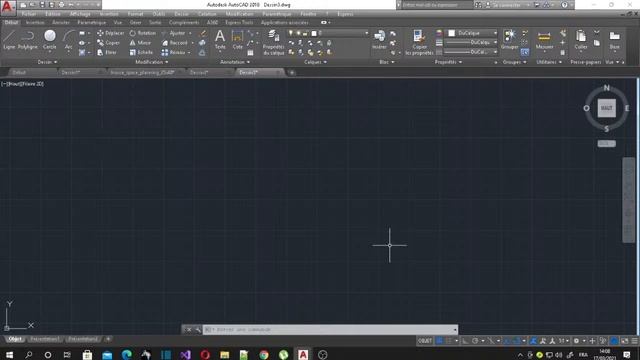The width and height of the screenshot is (640, 360).
Task: Expand the Groupes panel
Action: pyautogui.click(x=515, y=62)
